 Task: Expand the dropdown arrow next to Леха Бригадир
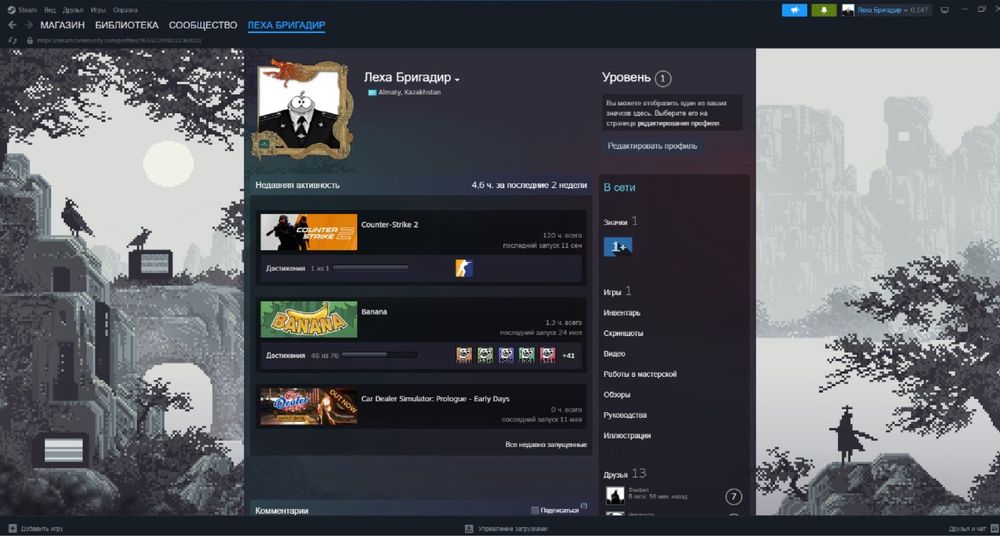[x=457, y=80]
